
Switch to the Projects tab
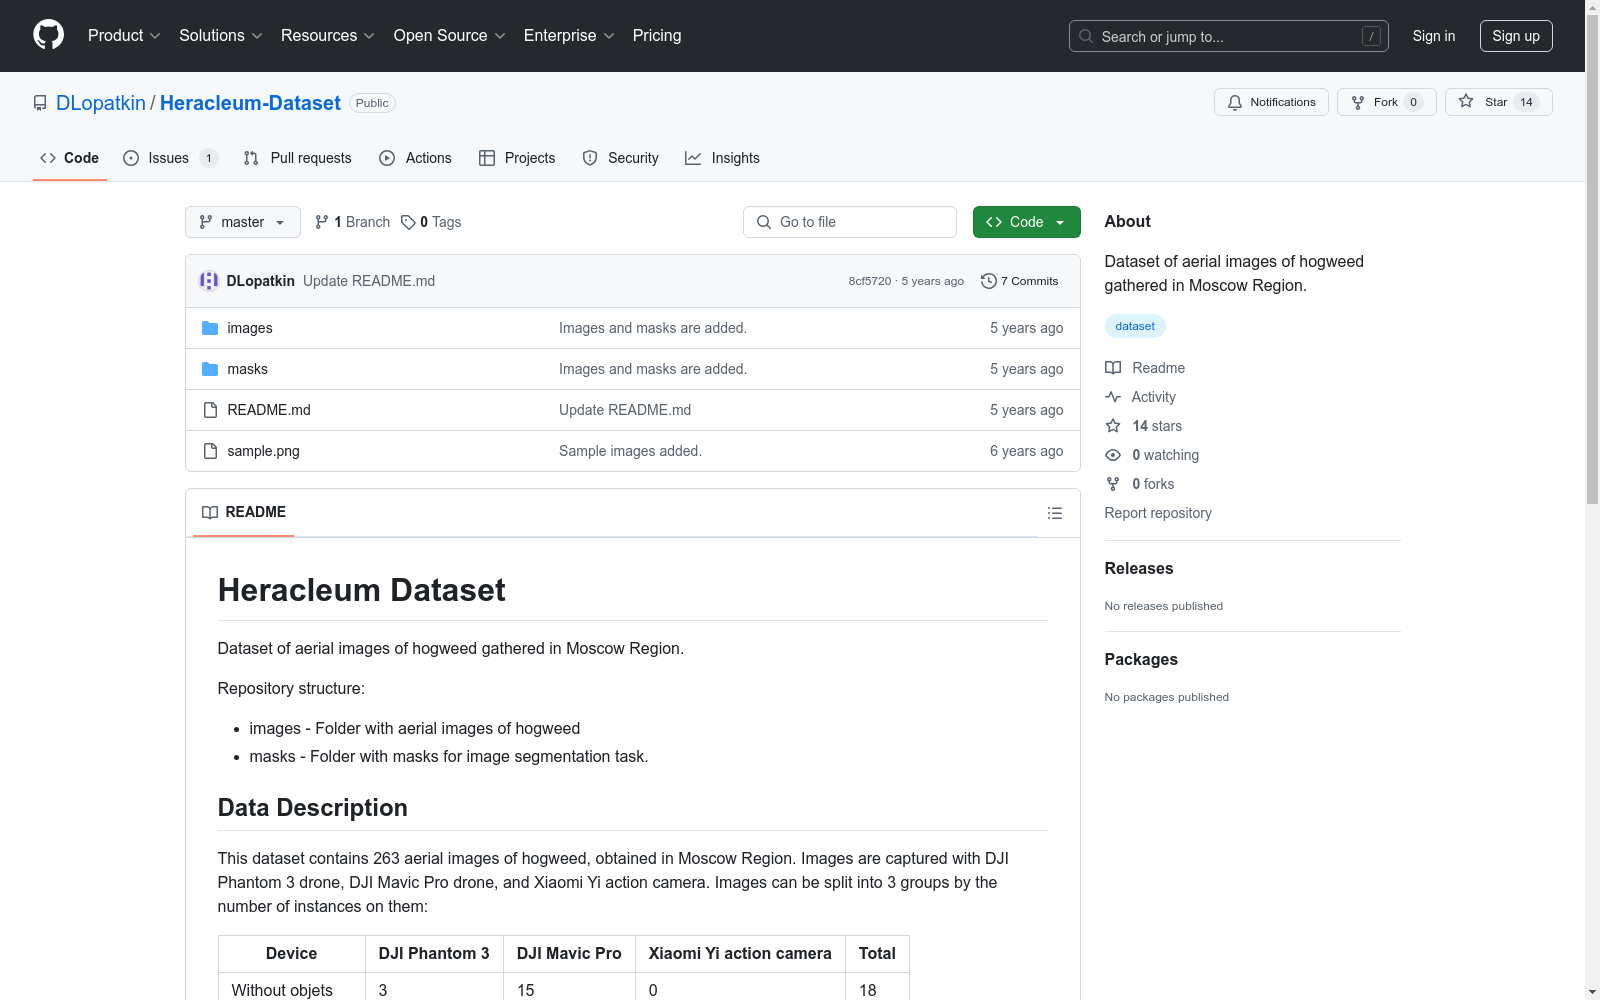coord(517,158)
